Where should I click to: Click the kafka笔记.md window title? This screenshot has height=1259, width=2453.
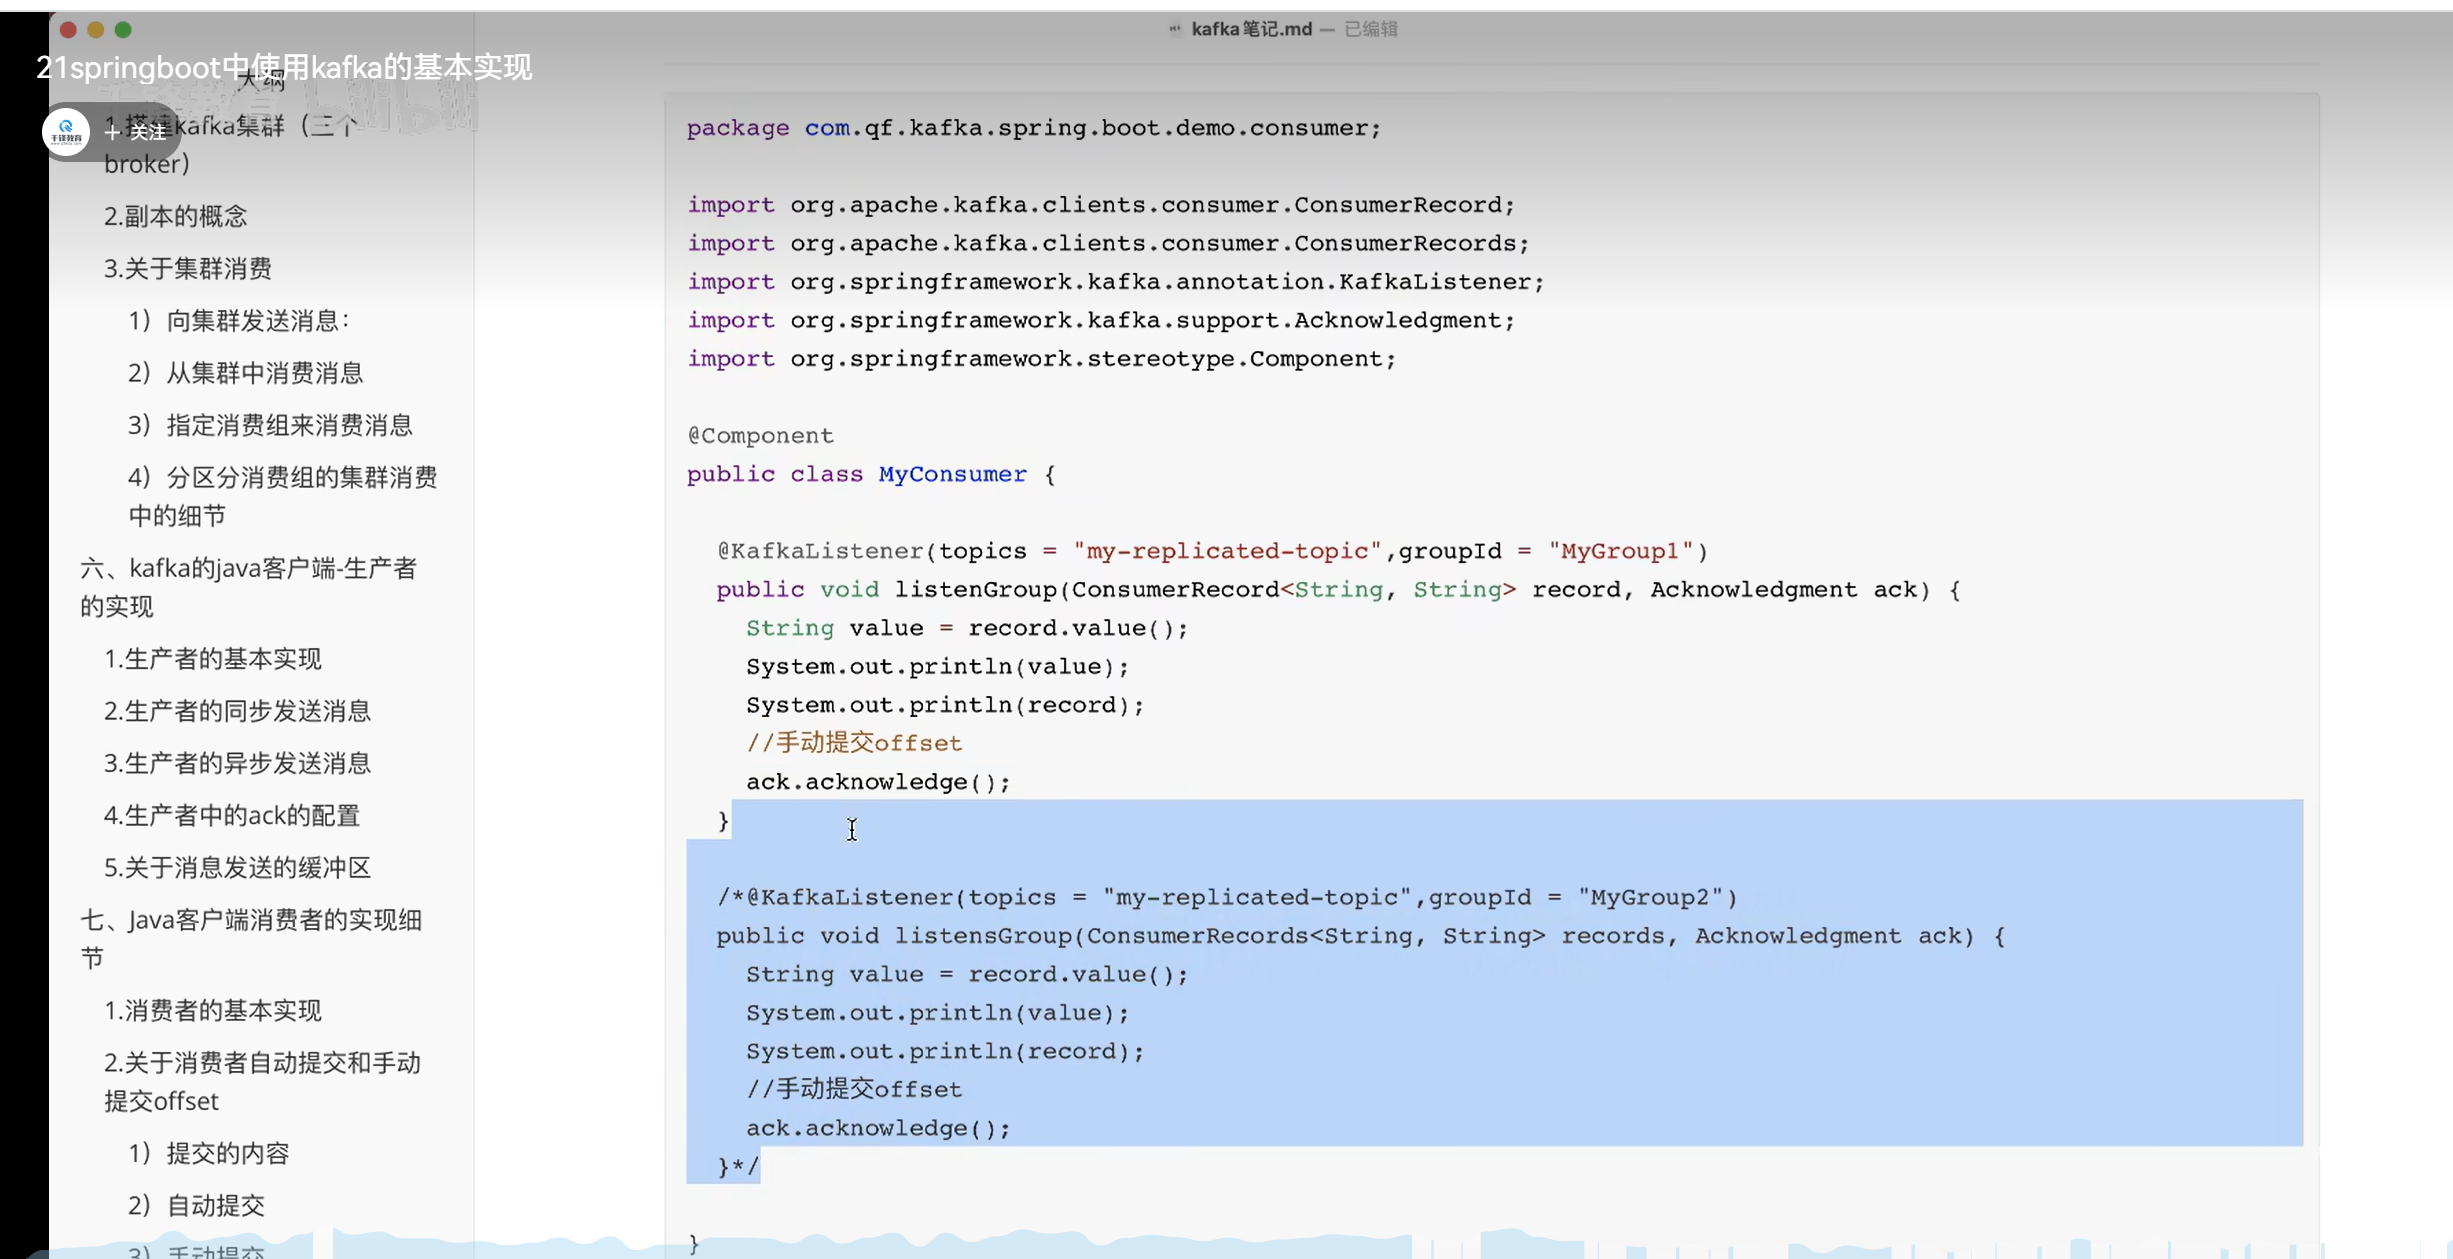(x=1251, y=29)
